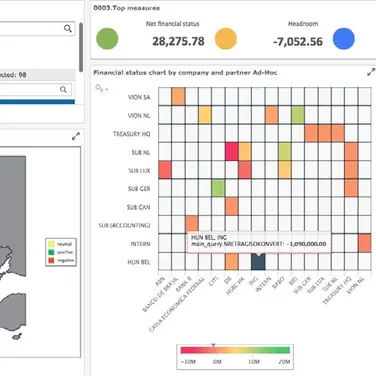
Task: Click the search magnifier in the top filter box
Action: pyautogui.click(x=68, y=29)
